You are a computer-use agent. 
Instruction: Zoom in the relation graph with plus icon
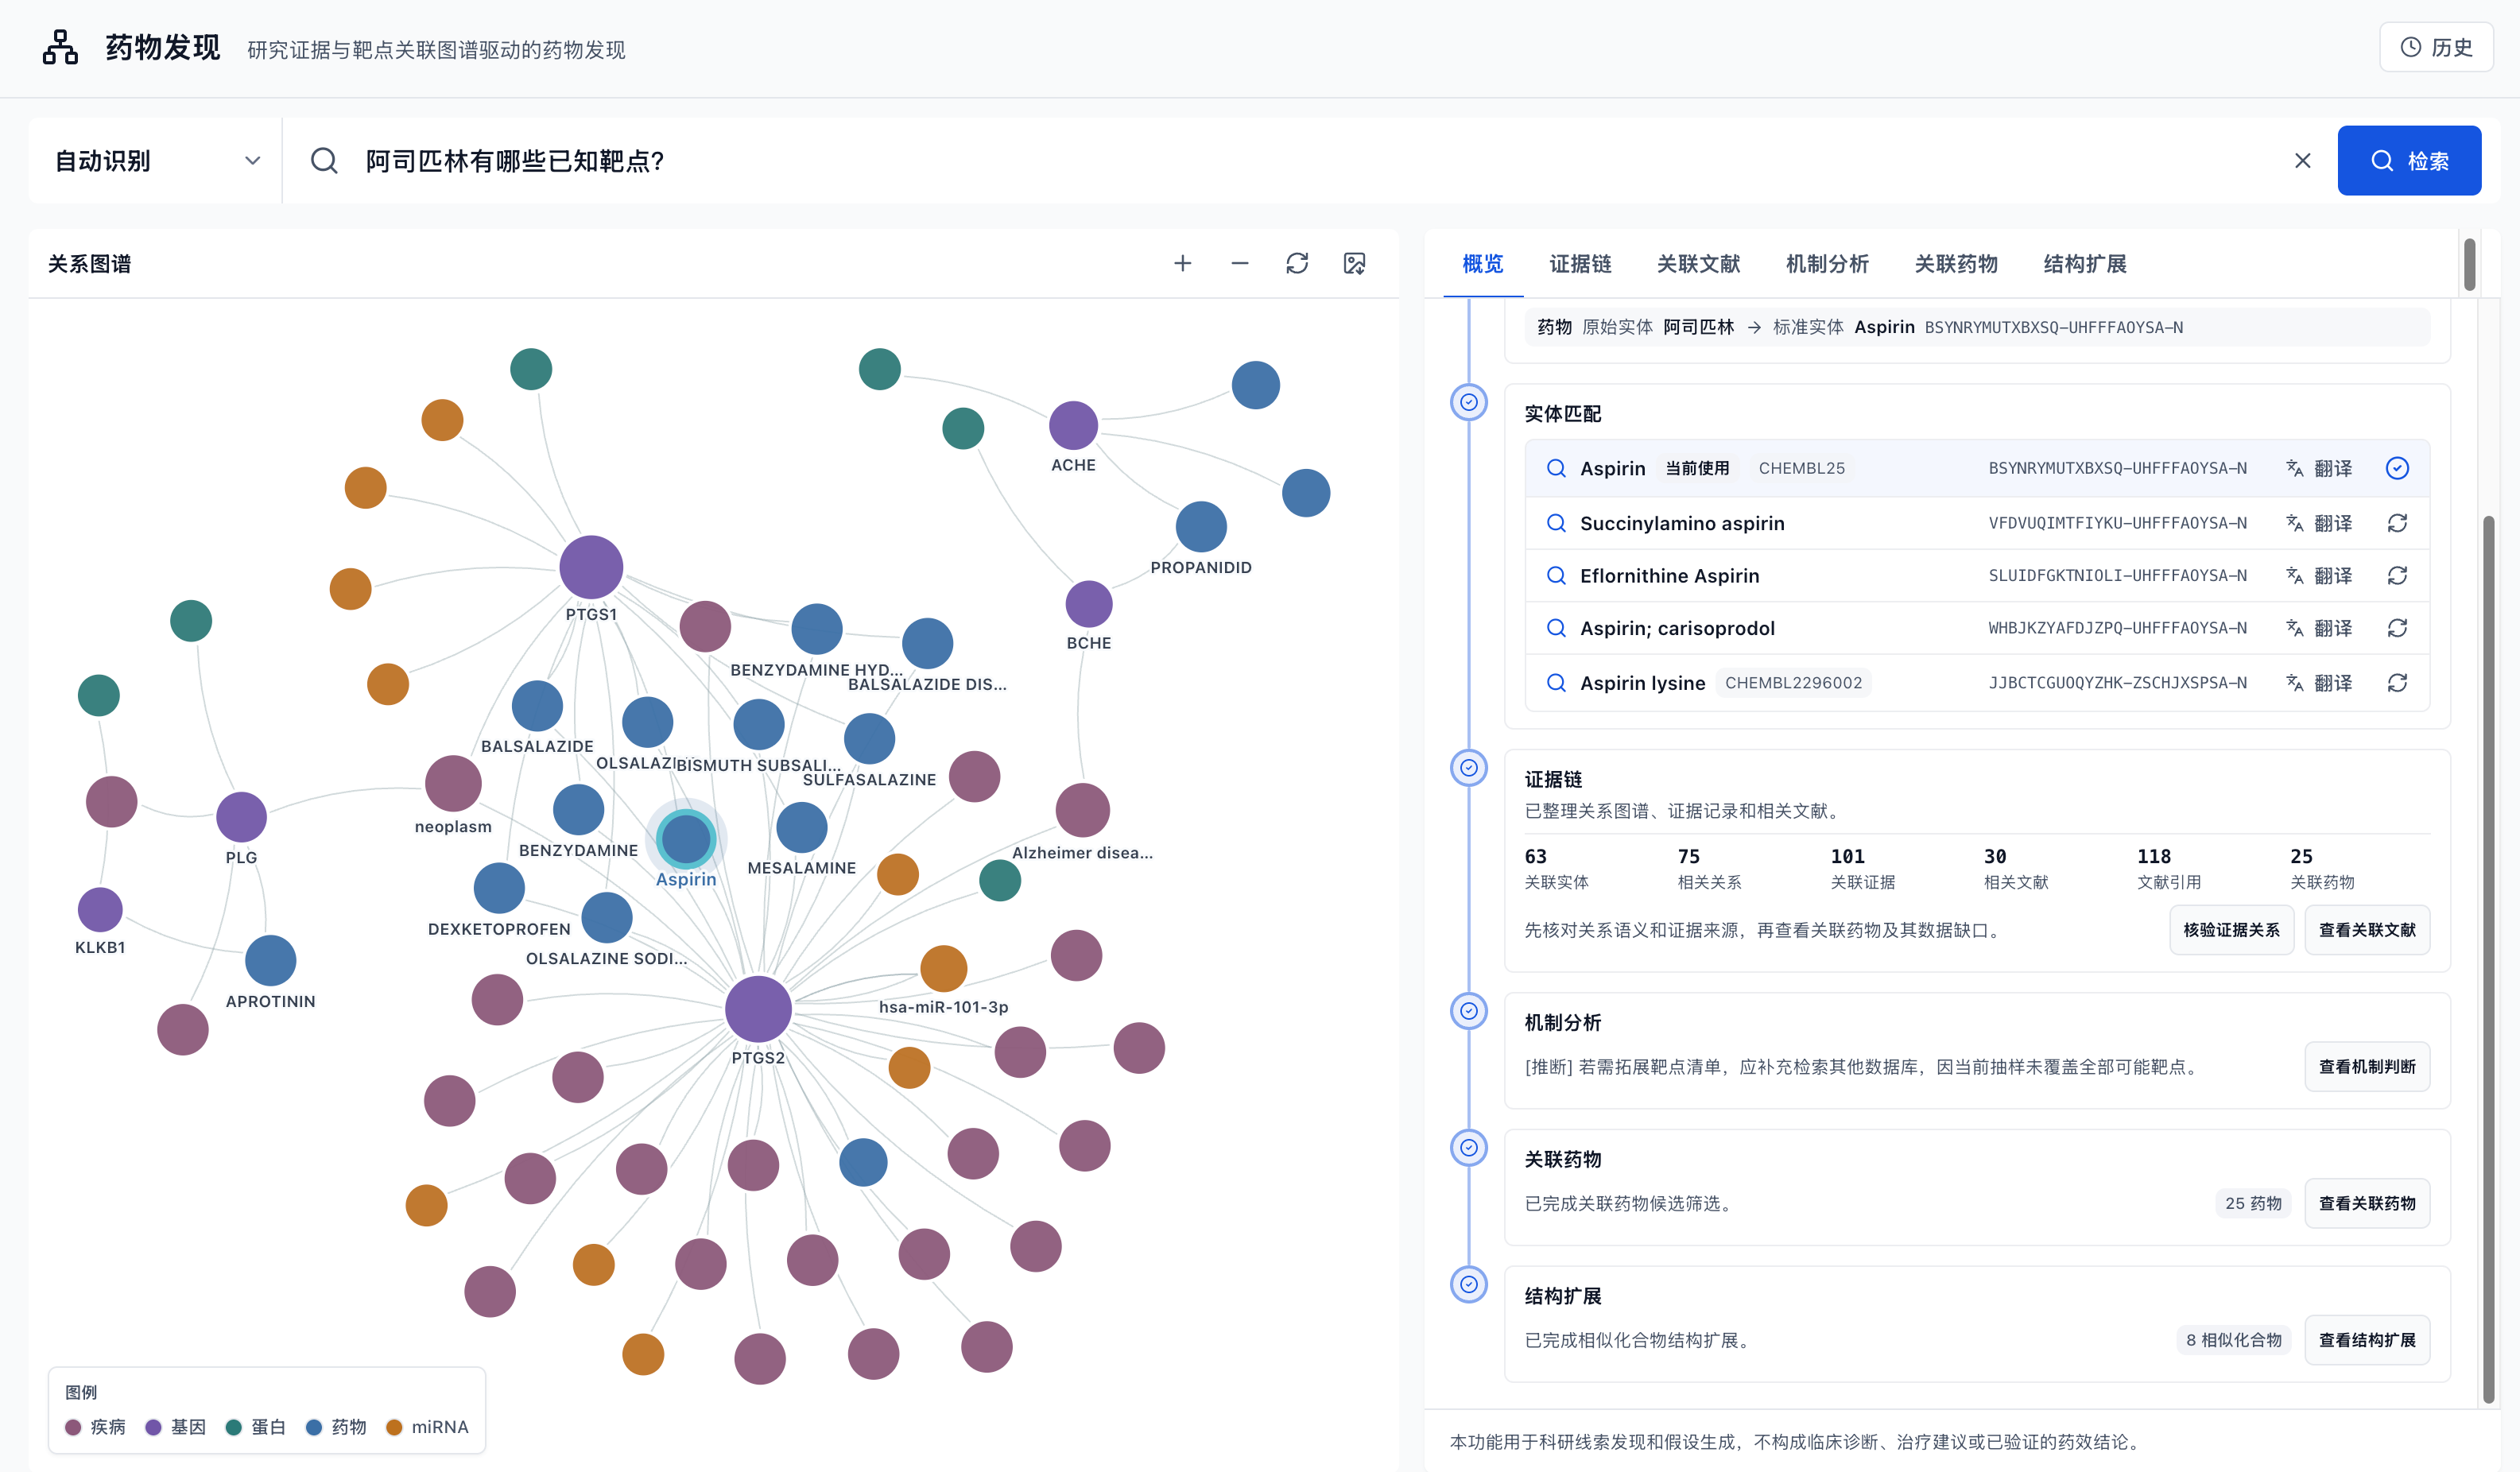point(1182,263)
